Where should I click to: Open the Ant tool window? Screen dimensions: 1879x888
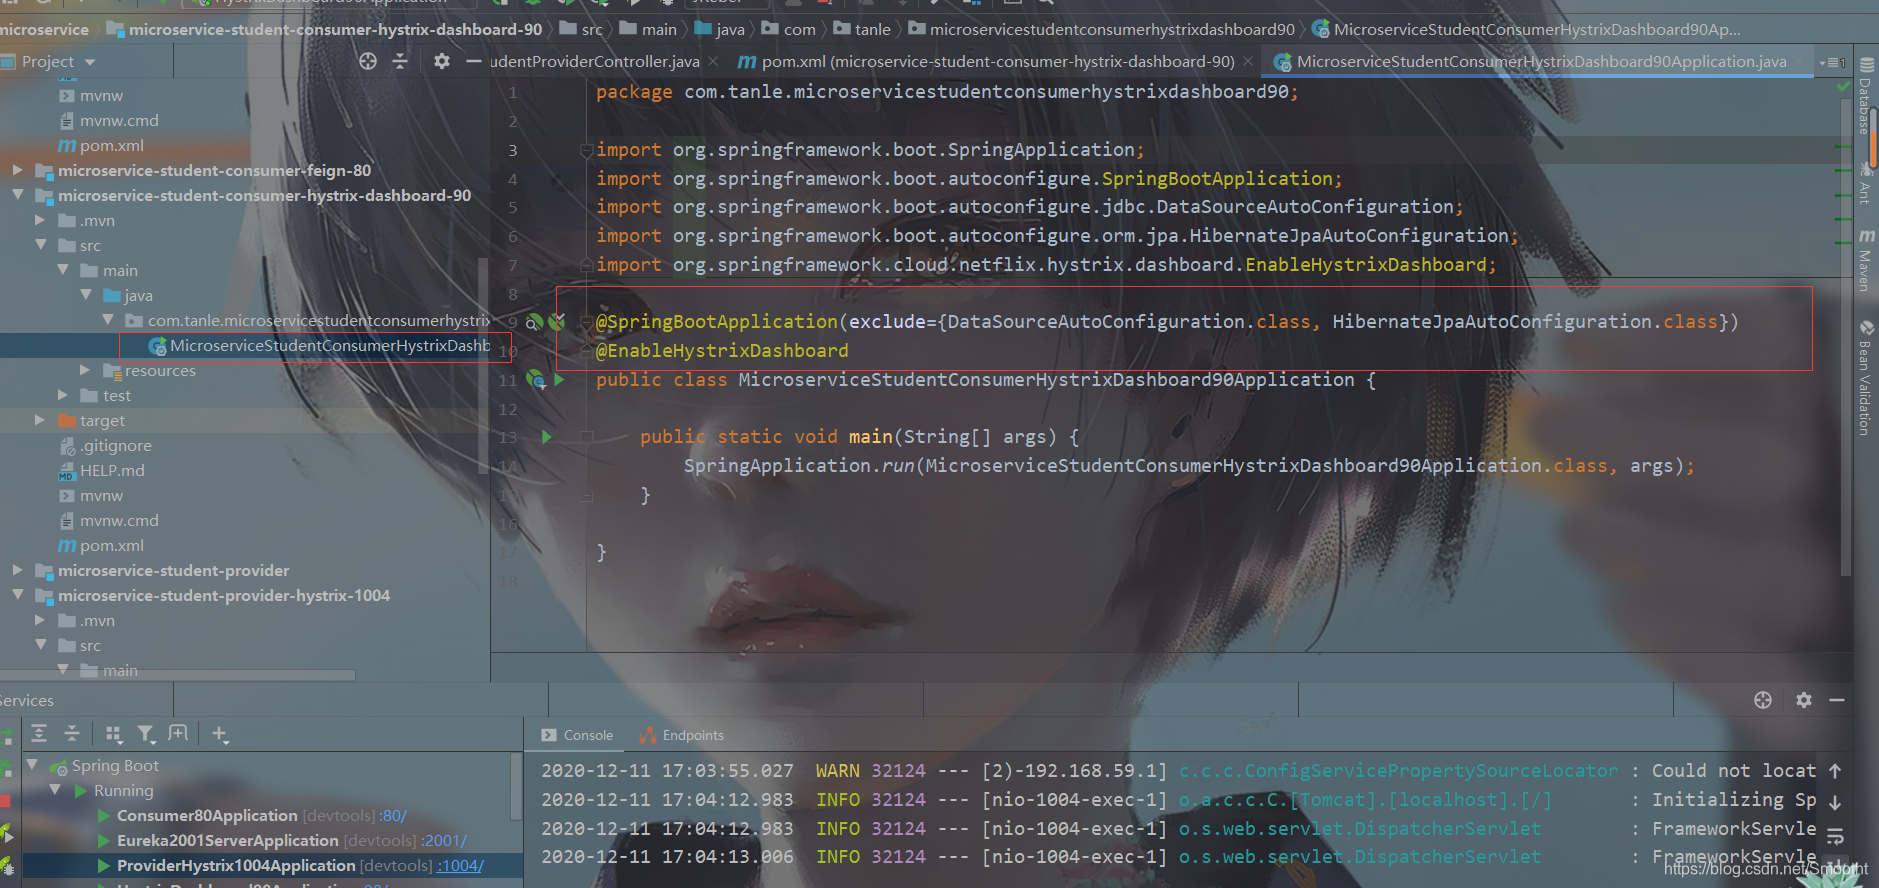pos(1866,183)
